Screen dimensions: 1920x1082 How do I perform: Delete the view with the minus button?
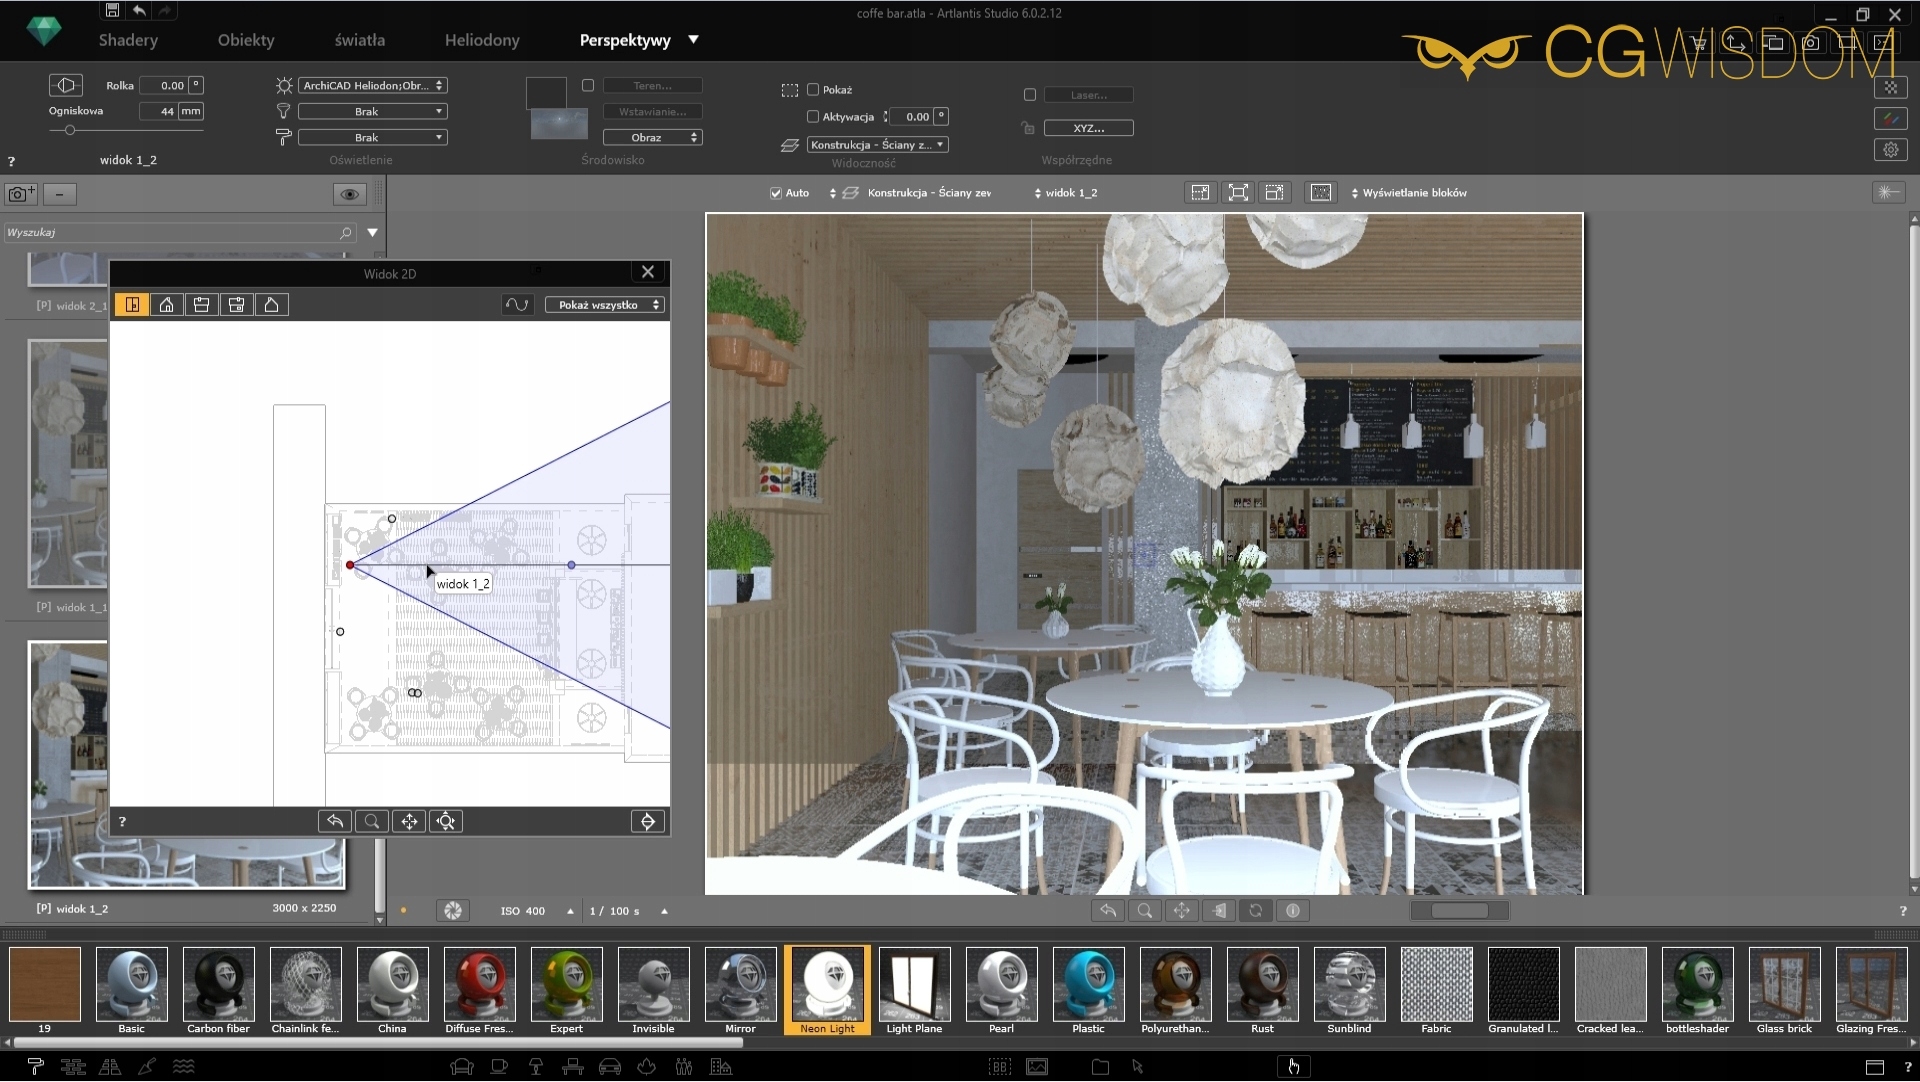60,194
